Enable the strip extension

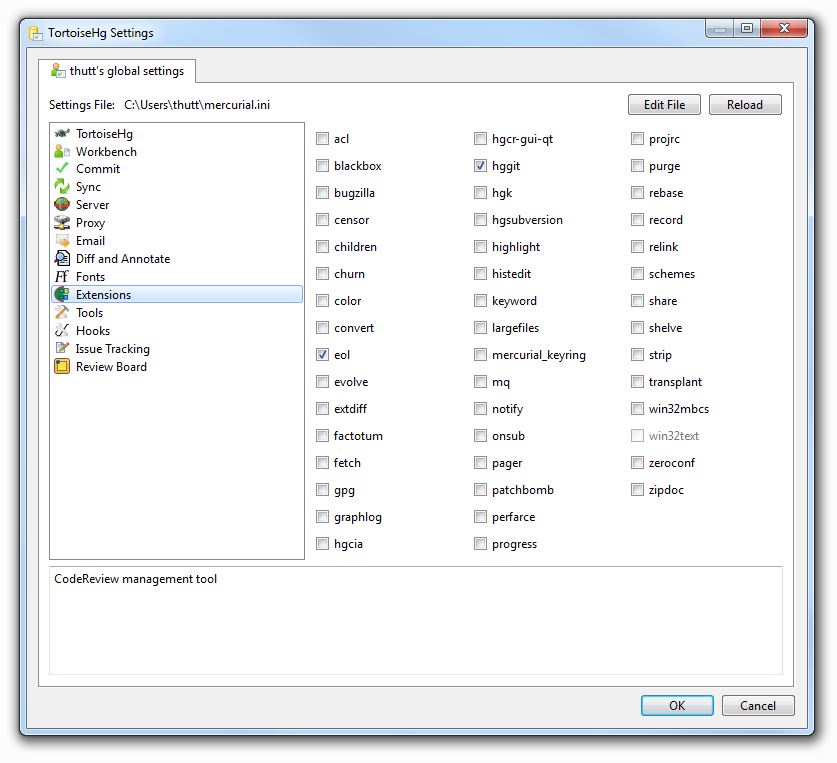pos(637,355)
